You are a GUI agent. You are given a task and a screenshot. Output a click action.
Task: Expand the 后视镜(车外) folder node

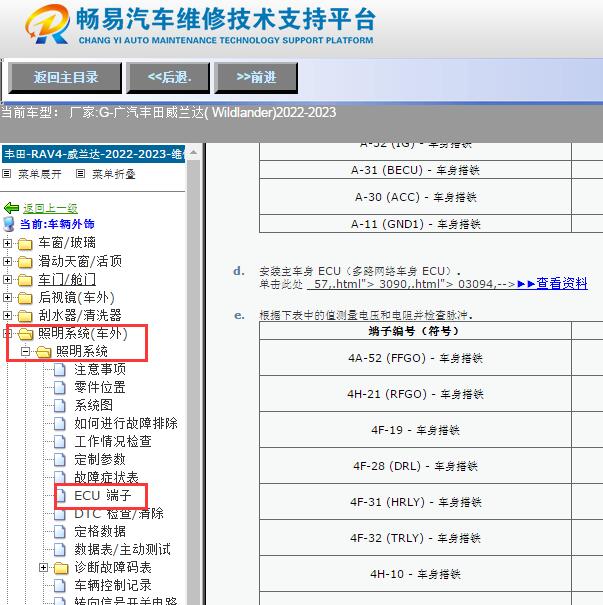pos(7,297)
